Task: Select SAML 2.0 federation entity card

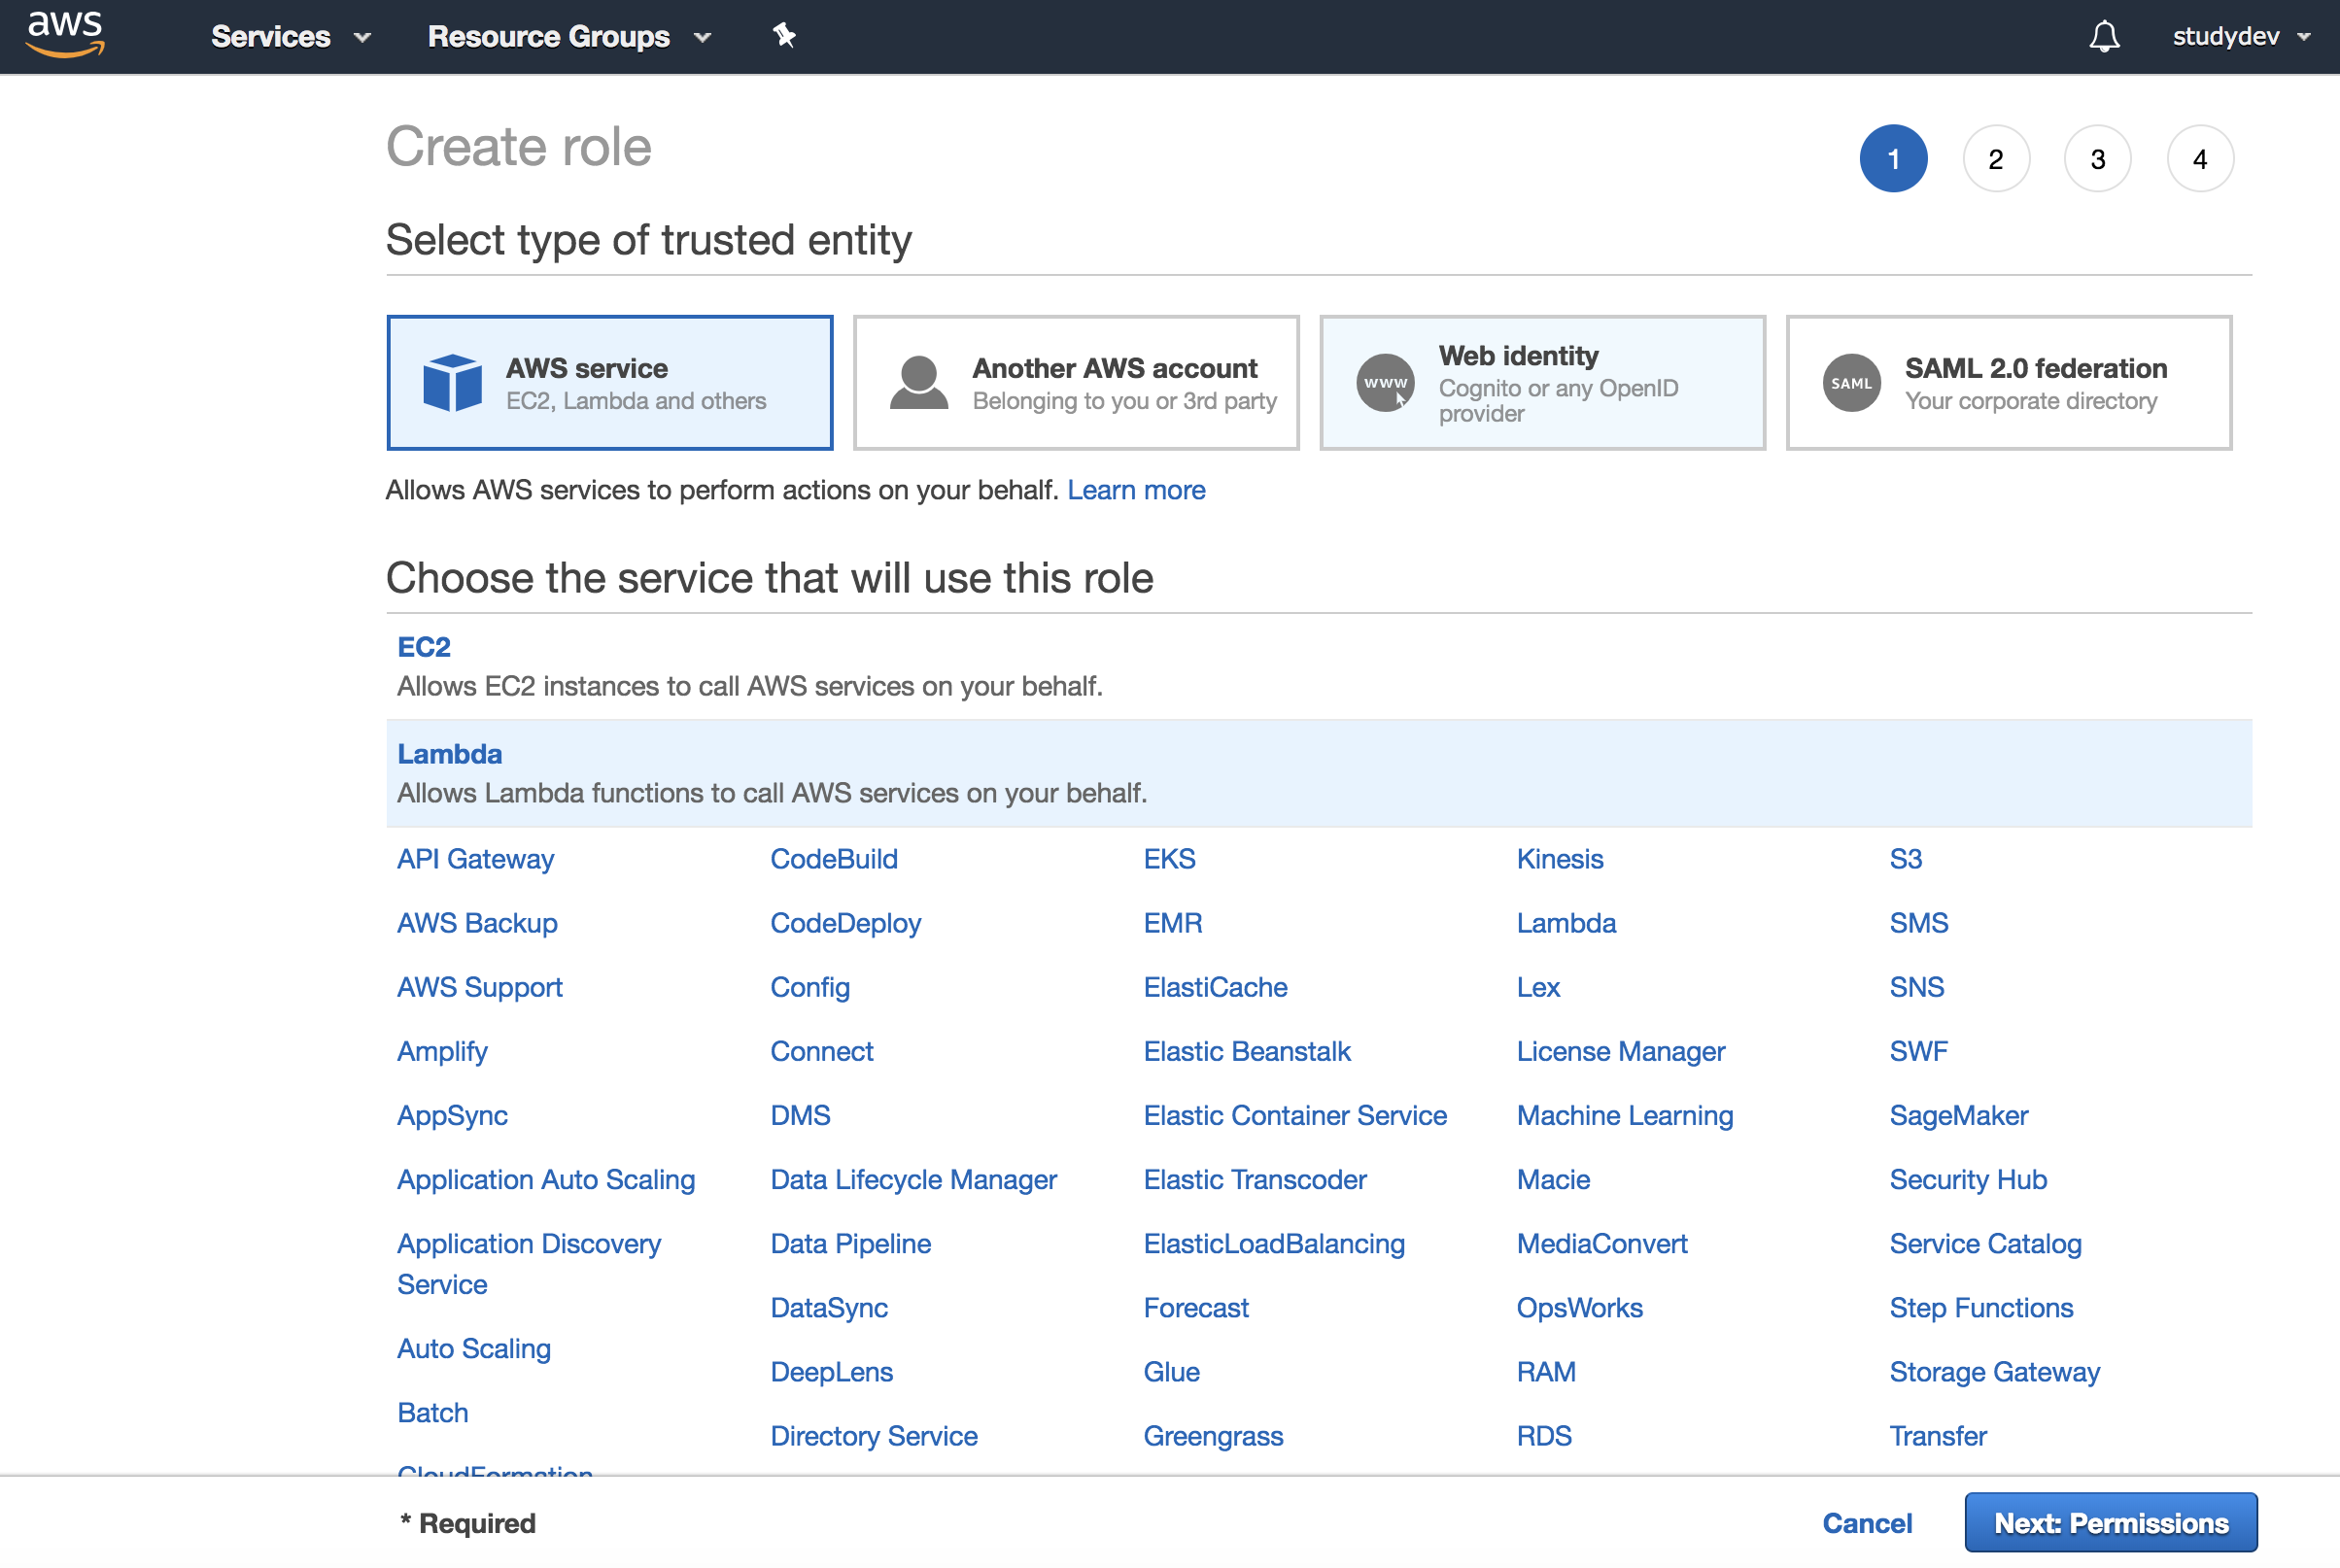Action: (x=2009, y=383)
